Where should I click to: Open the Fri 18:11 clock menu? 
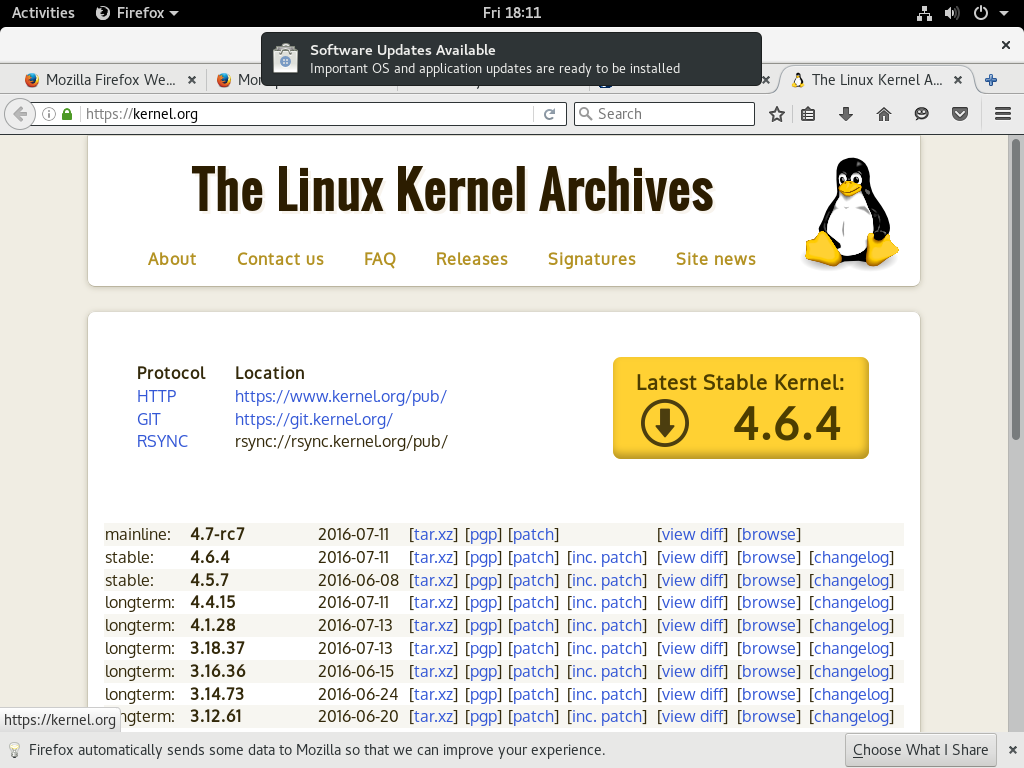tap(512, 13)
